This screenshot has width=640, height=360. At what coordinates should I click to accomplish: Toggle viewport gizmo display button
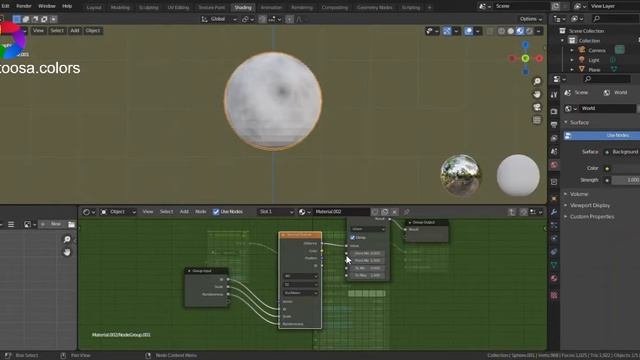[447, 31]
